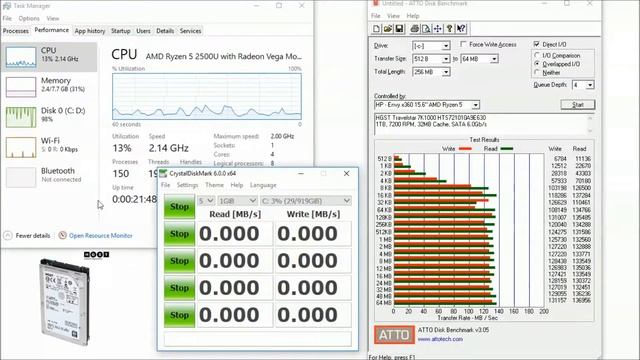Select Bluetooth in Task Manager sidebar

pyautogui.click(x=49, y=176)
